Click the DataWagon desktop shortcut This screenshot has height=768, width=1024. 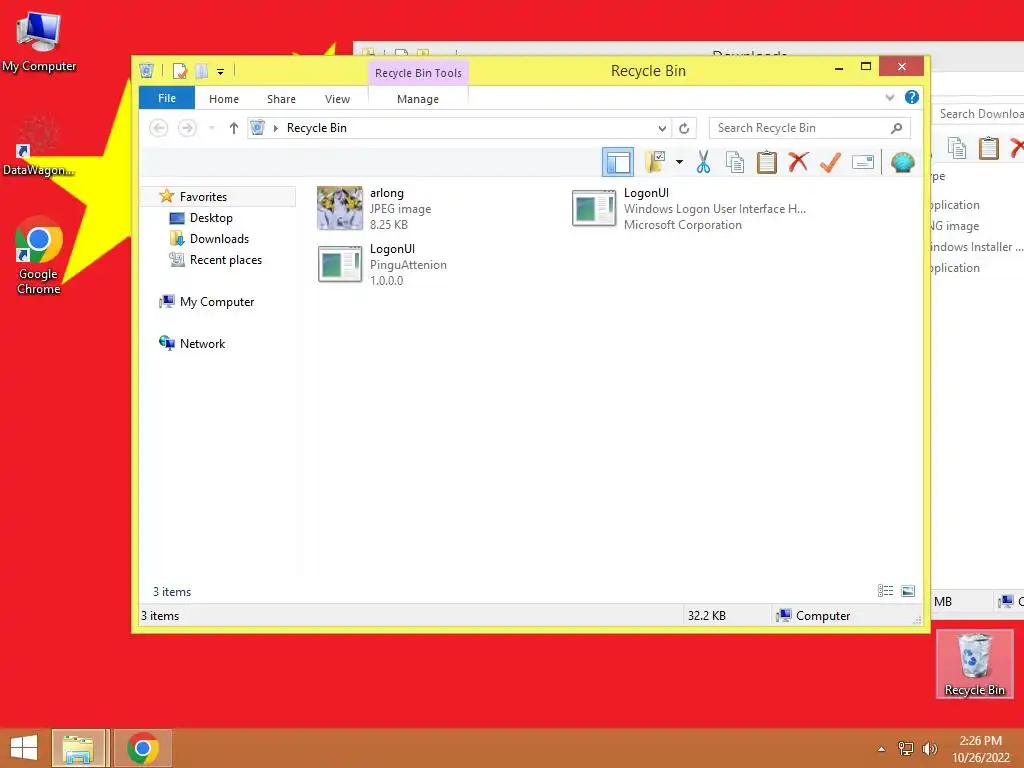(x=39, y=146)
